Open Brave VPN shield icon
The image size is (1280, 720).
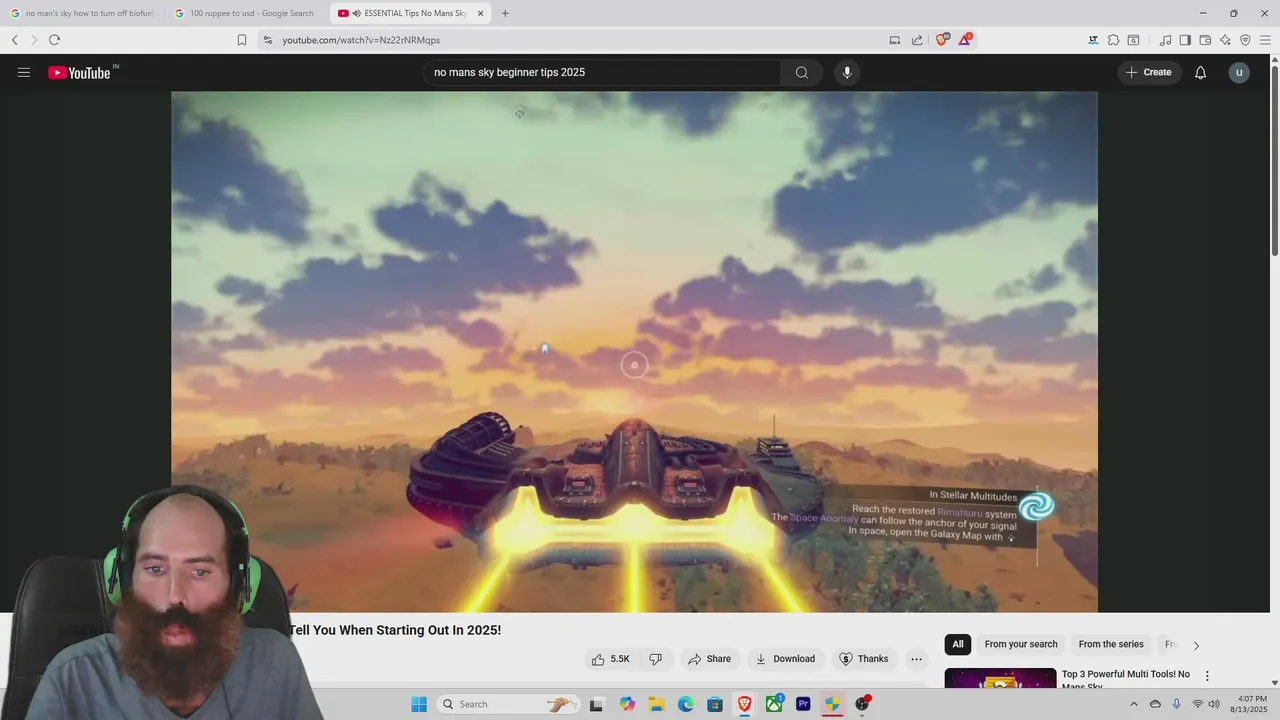(1245, 40)
